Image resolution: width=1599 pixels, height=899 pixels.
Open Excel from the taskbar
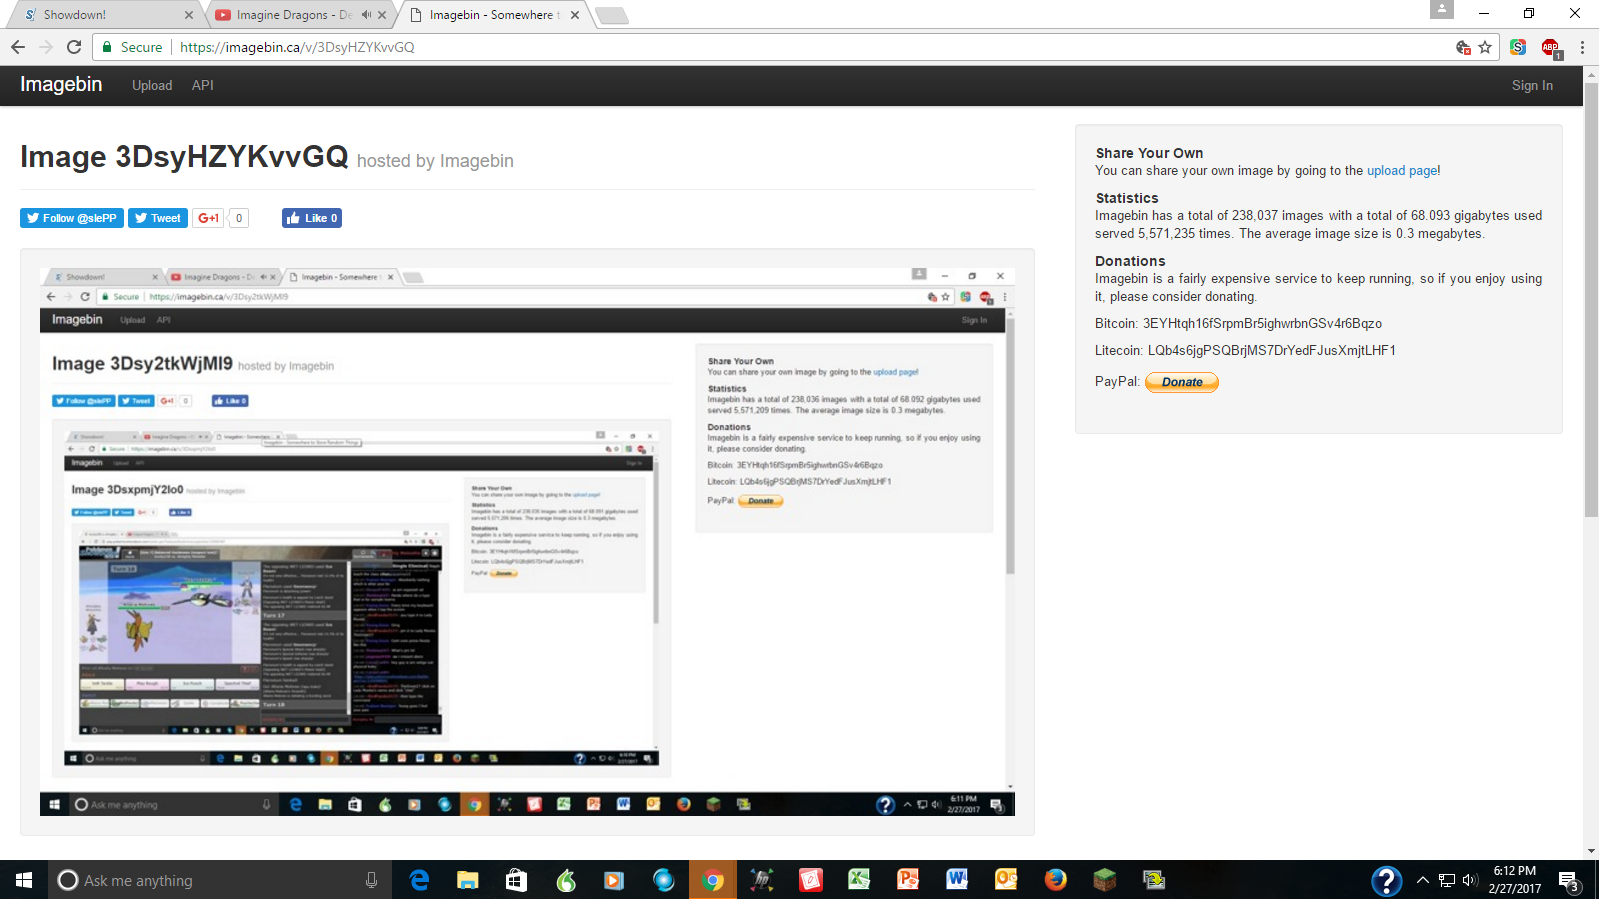[x=859, y=880]
